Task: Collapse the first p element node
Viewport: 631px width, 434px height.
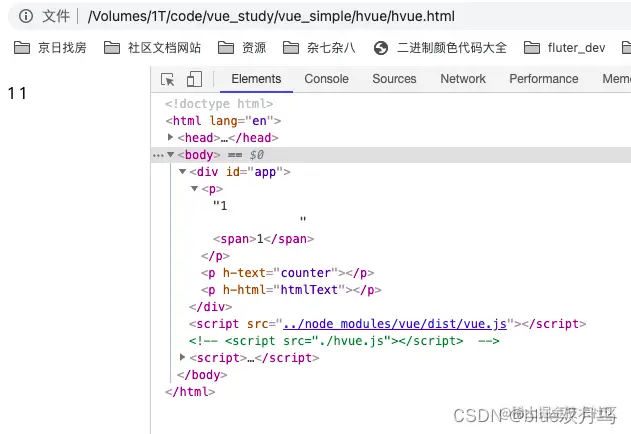Action: [194, 188]
